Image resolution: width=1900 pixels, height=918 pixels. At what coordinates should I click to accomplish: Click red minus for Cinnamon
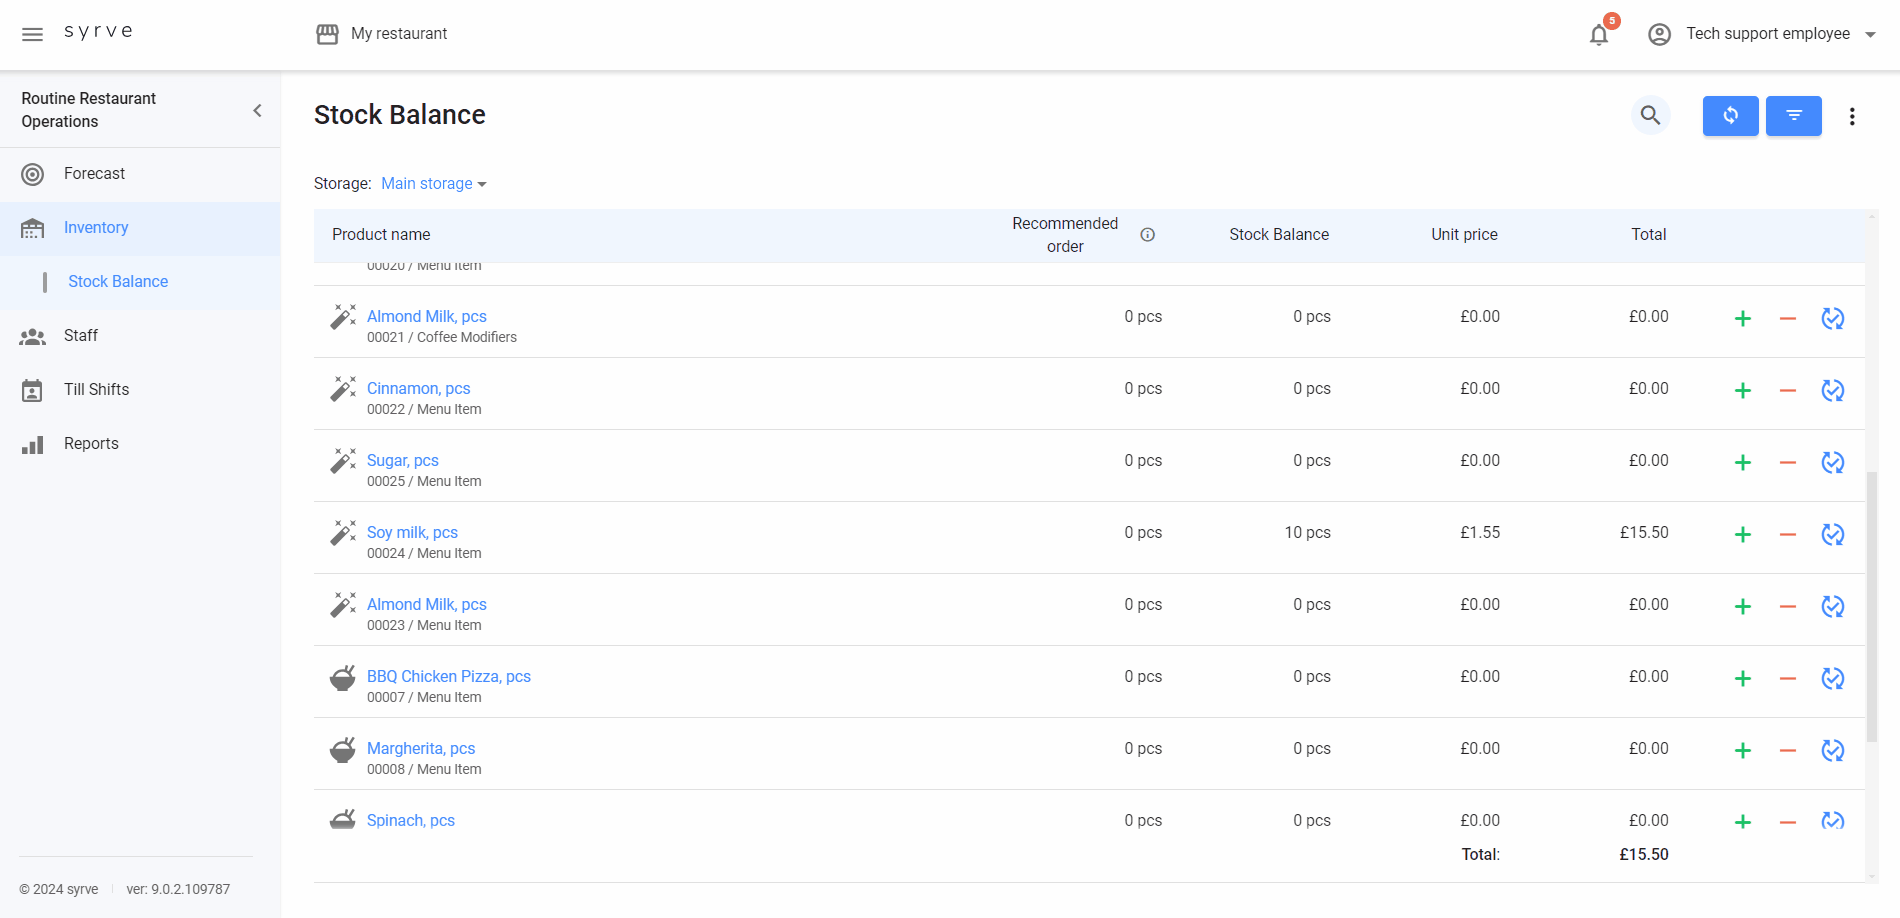point(1787,391)
